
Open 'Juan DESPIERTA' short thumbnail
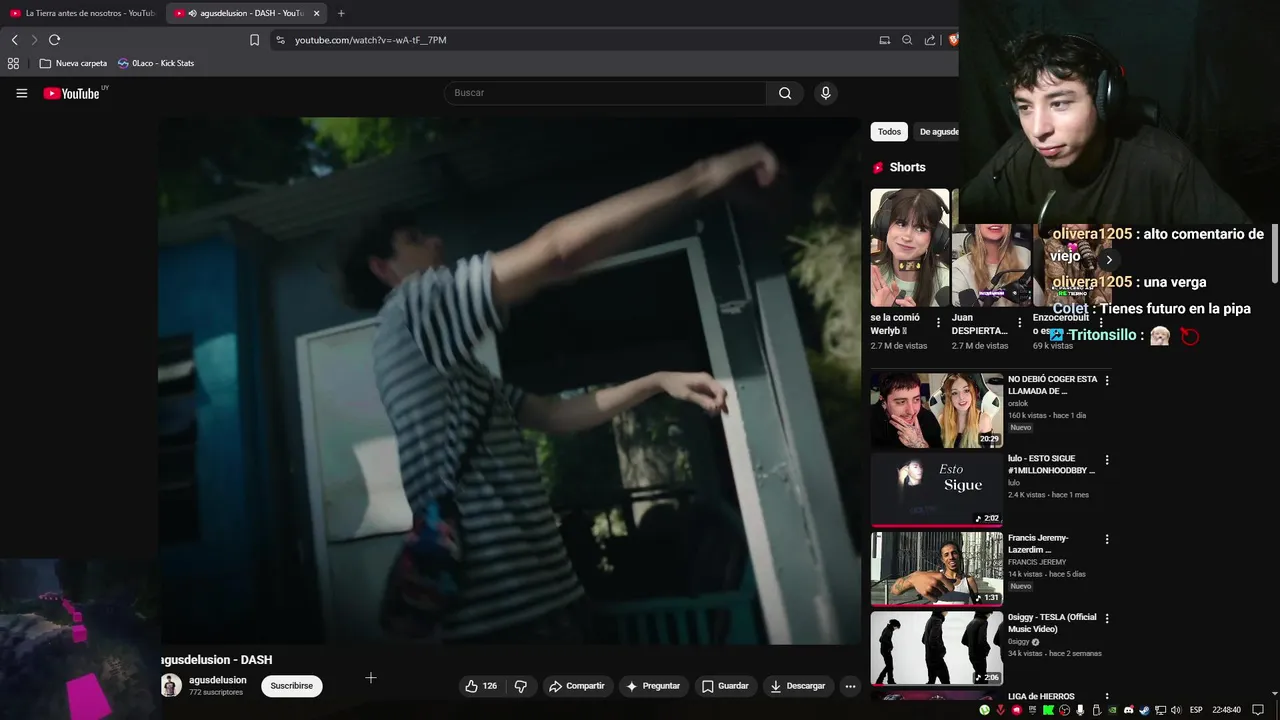991,248
